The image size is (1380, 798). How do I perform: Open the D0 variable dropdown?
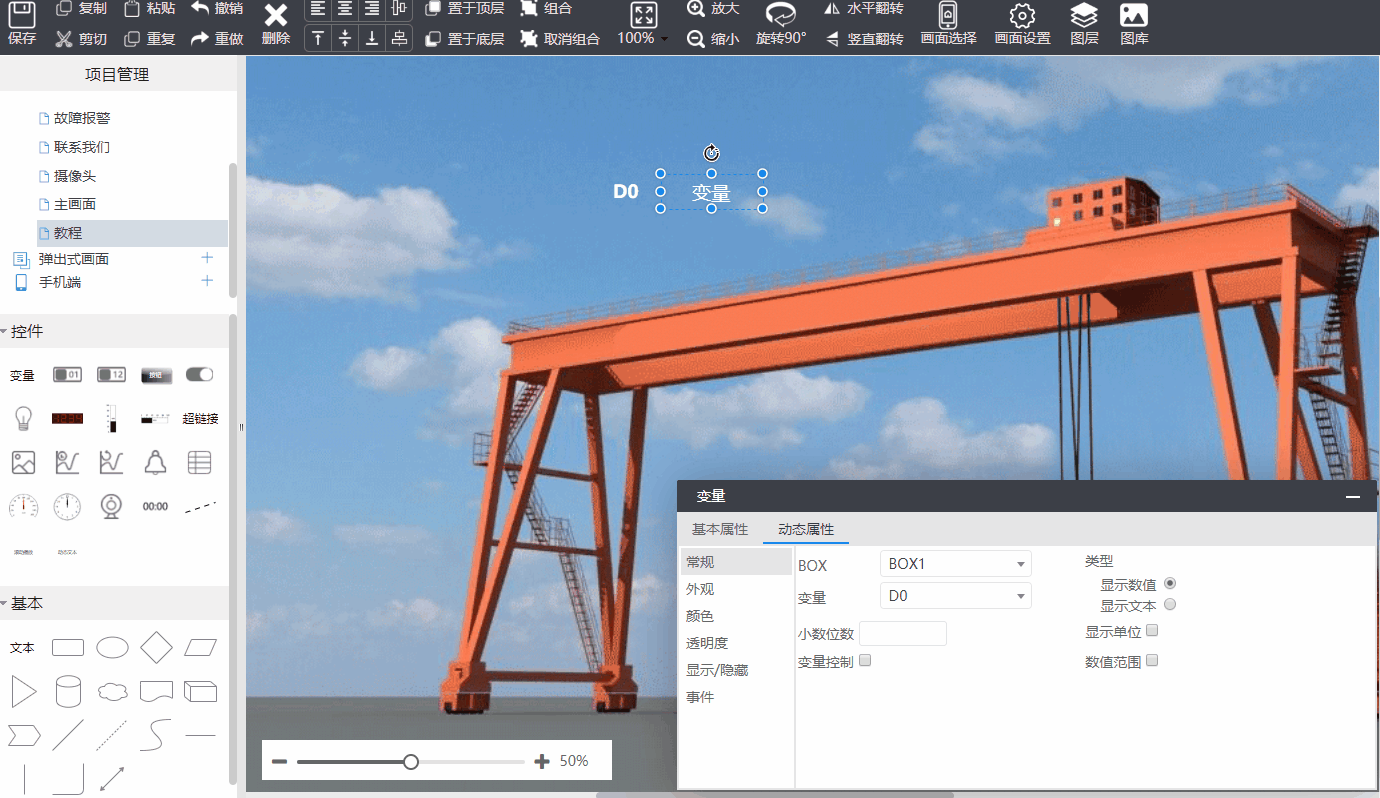955,596
